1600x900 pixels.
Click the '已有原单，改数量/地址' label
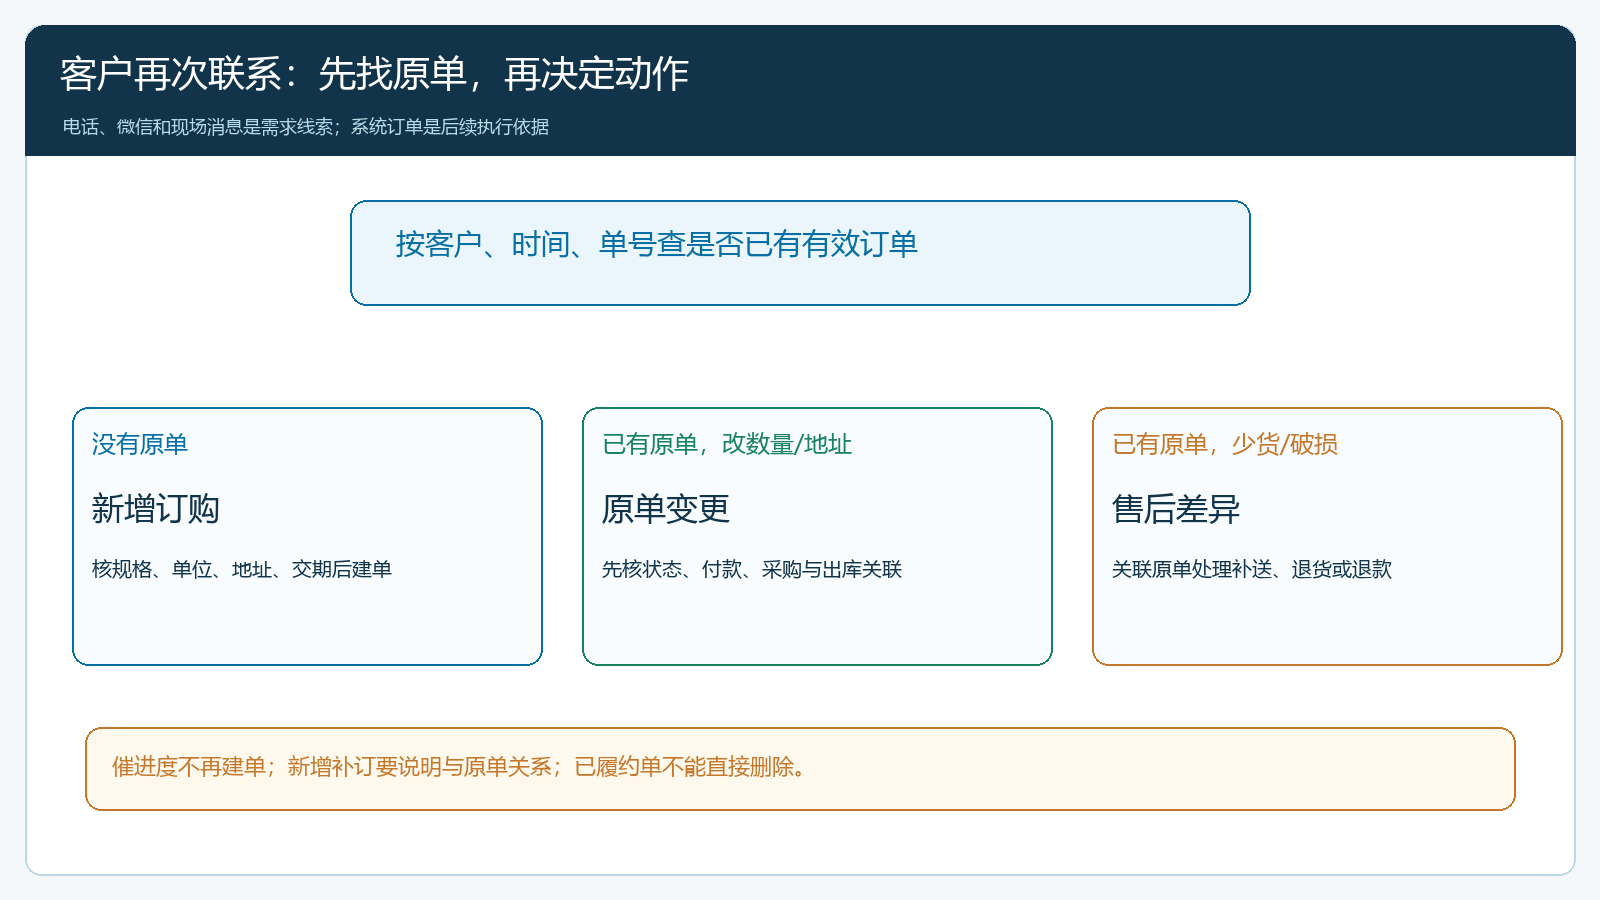tap(727, 444)
